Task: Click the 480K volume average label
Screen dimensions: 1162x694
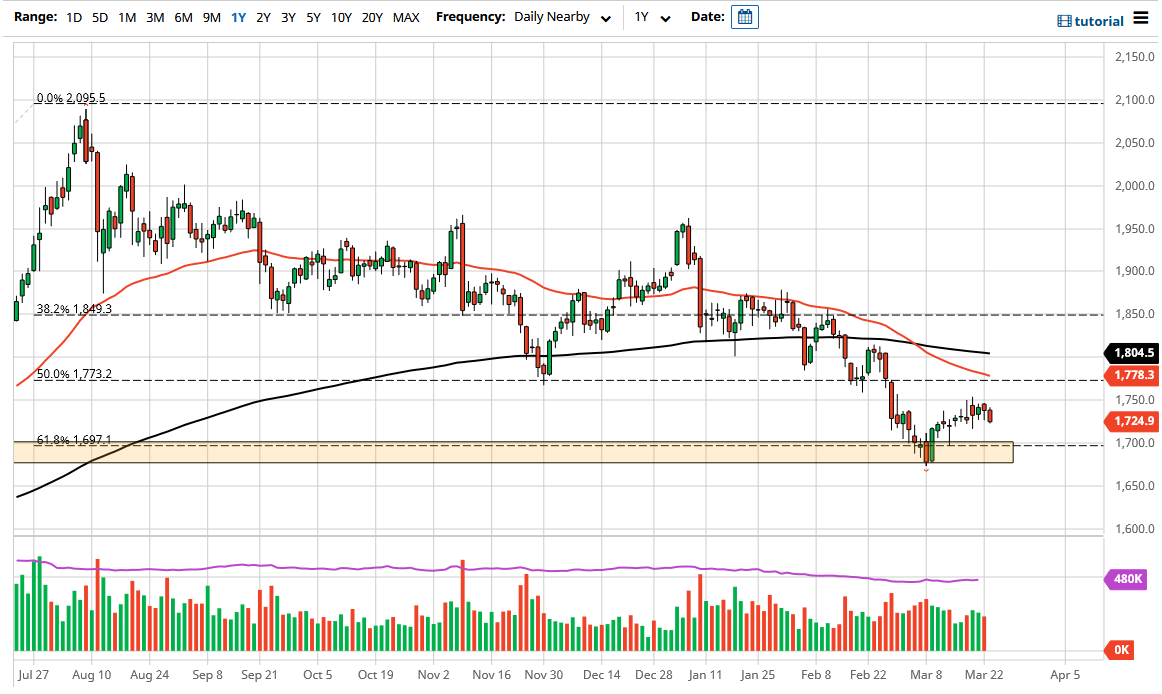Action: tap(1126, 579)
